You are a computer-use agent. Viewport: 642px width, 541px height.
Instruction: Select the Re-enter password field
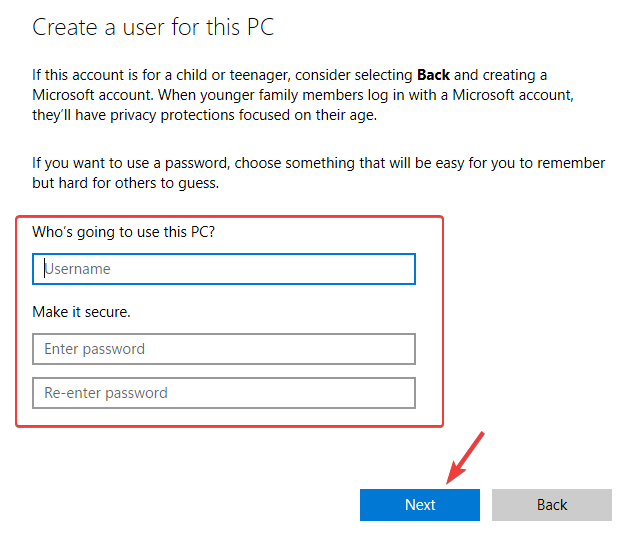click(223, 393)
